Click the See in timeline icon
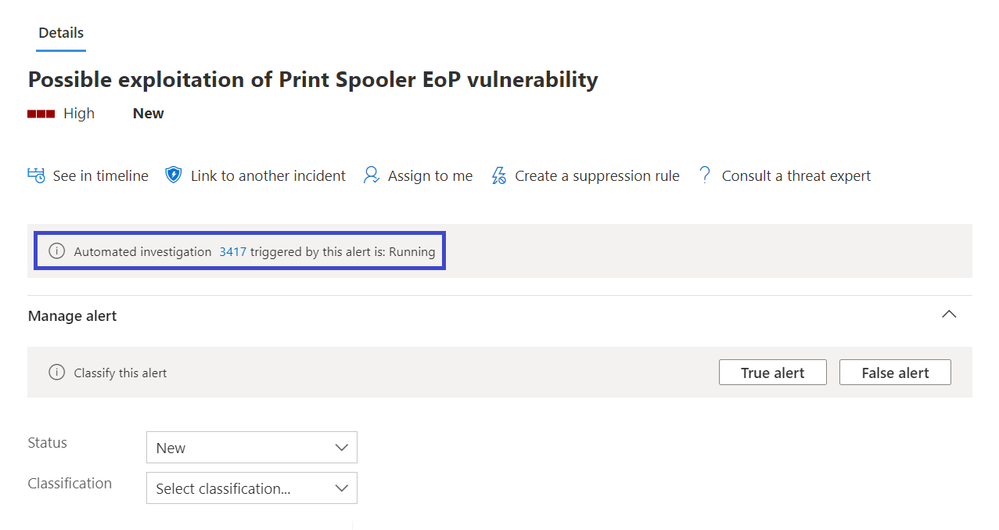 click(36, 175)
